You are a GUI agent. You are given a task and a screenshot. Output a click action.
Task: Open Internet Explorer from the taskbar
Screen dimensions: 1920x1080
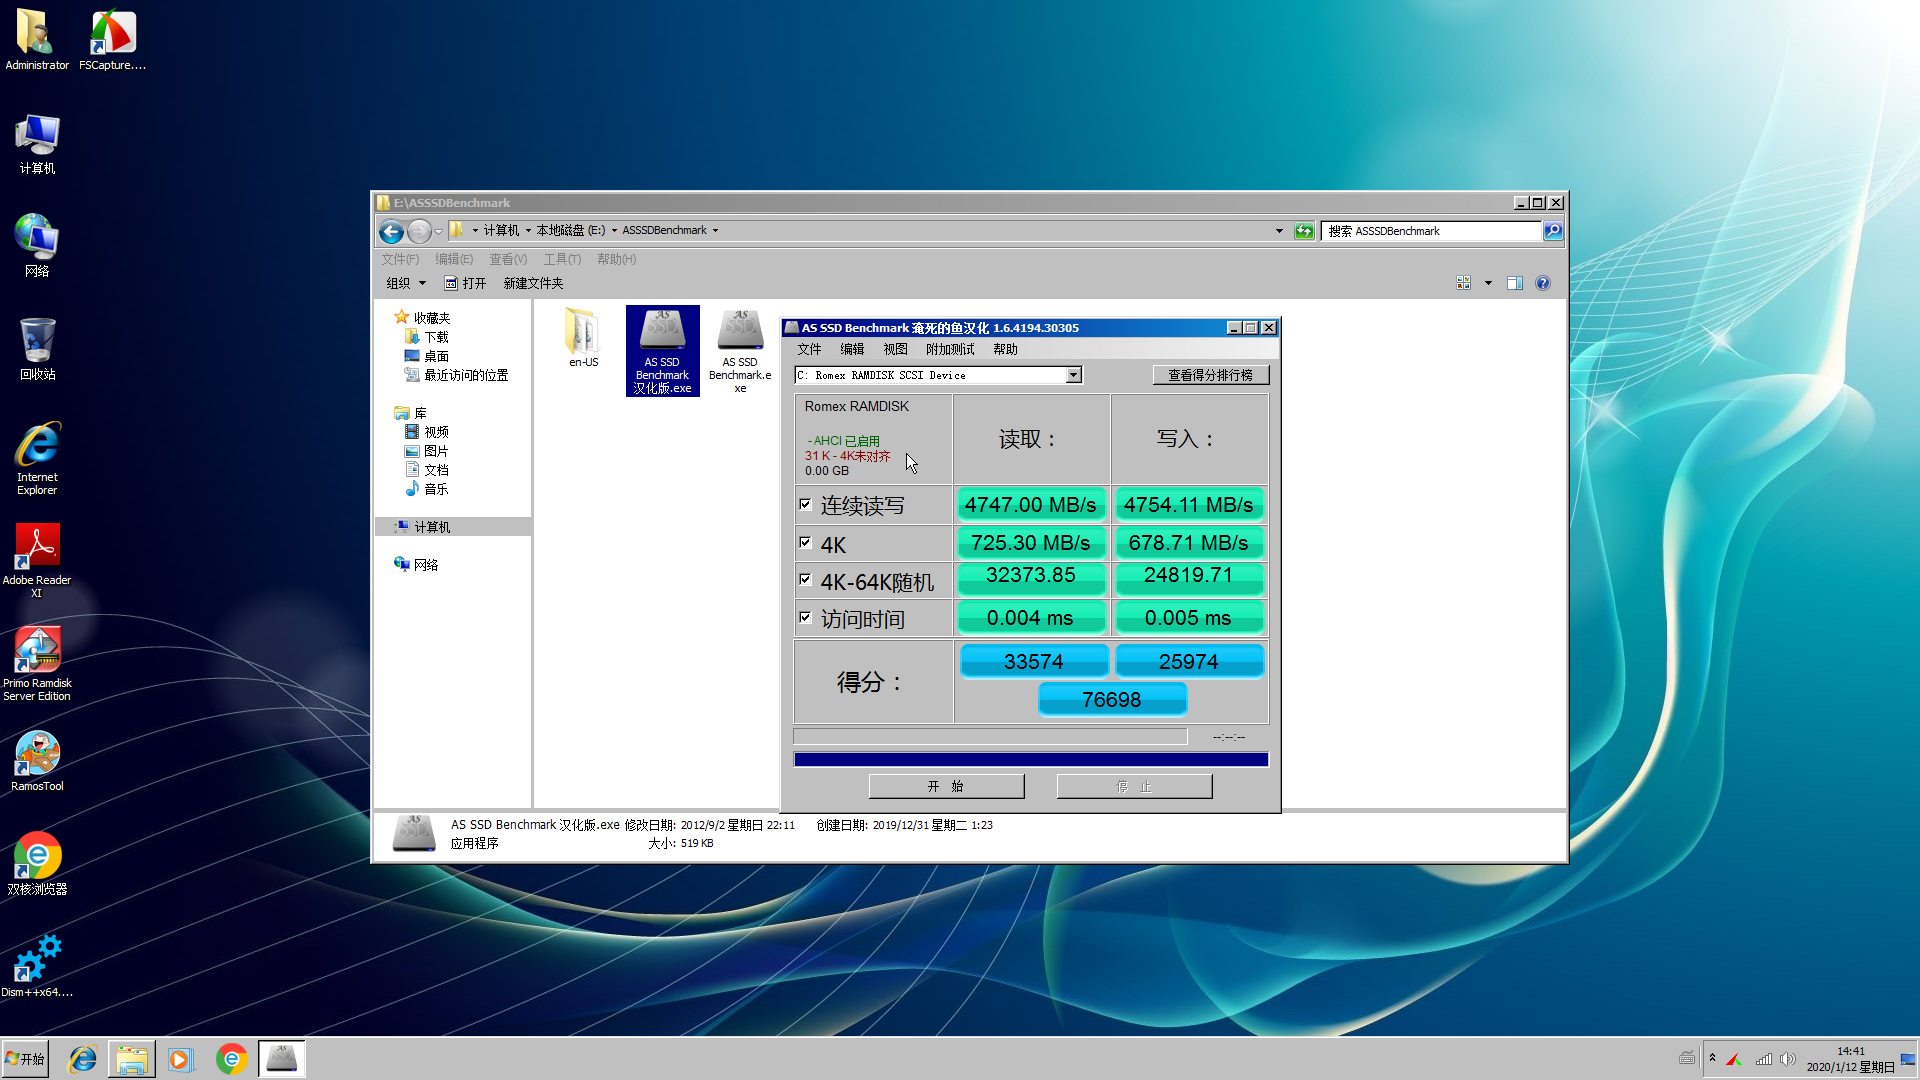[82, 1059]
